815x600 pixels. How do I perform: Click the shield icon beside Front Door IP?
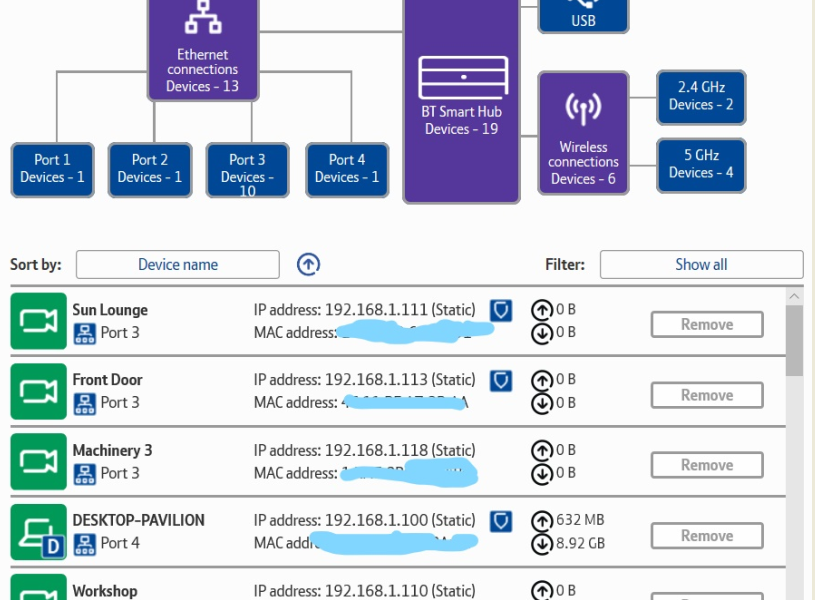pyautogui.click(x=501, y=380)
